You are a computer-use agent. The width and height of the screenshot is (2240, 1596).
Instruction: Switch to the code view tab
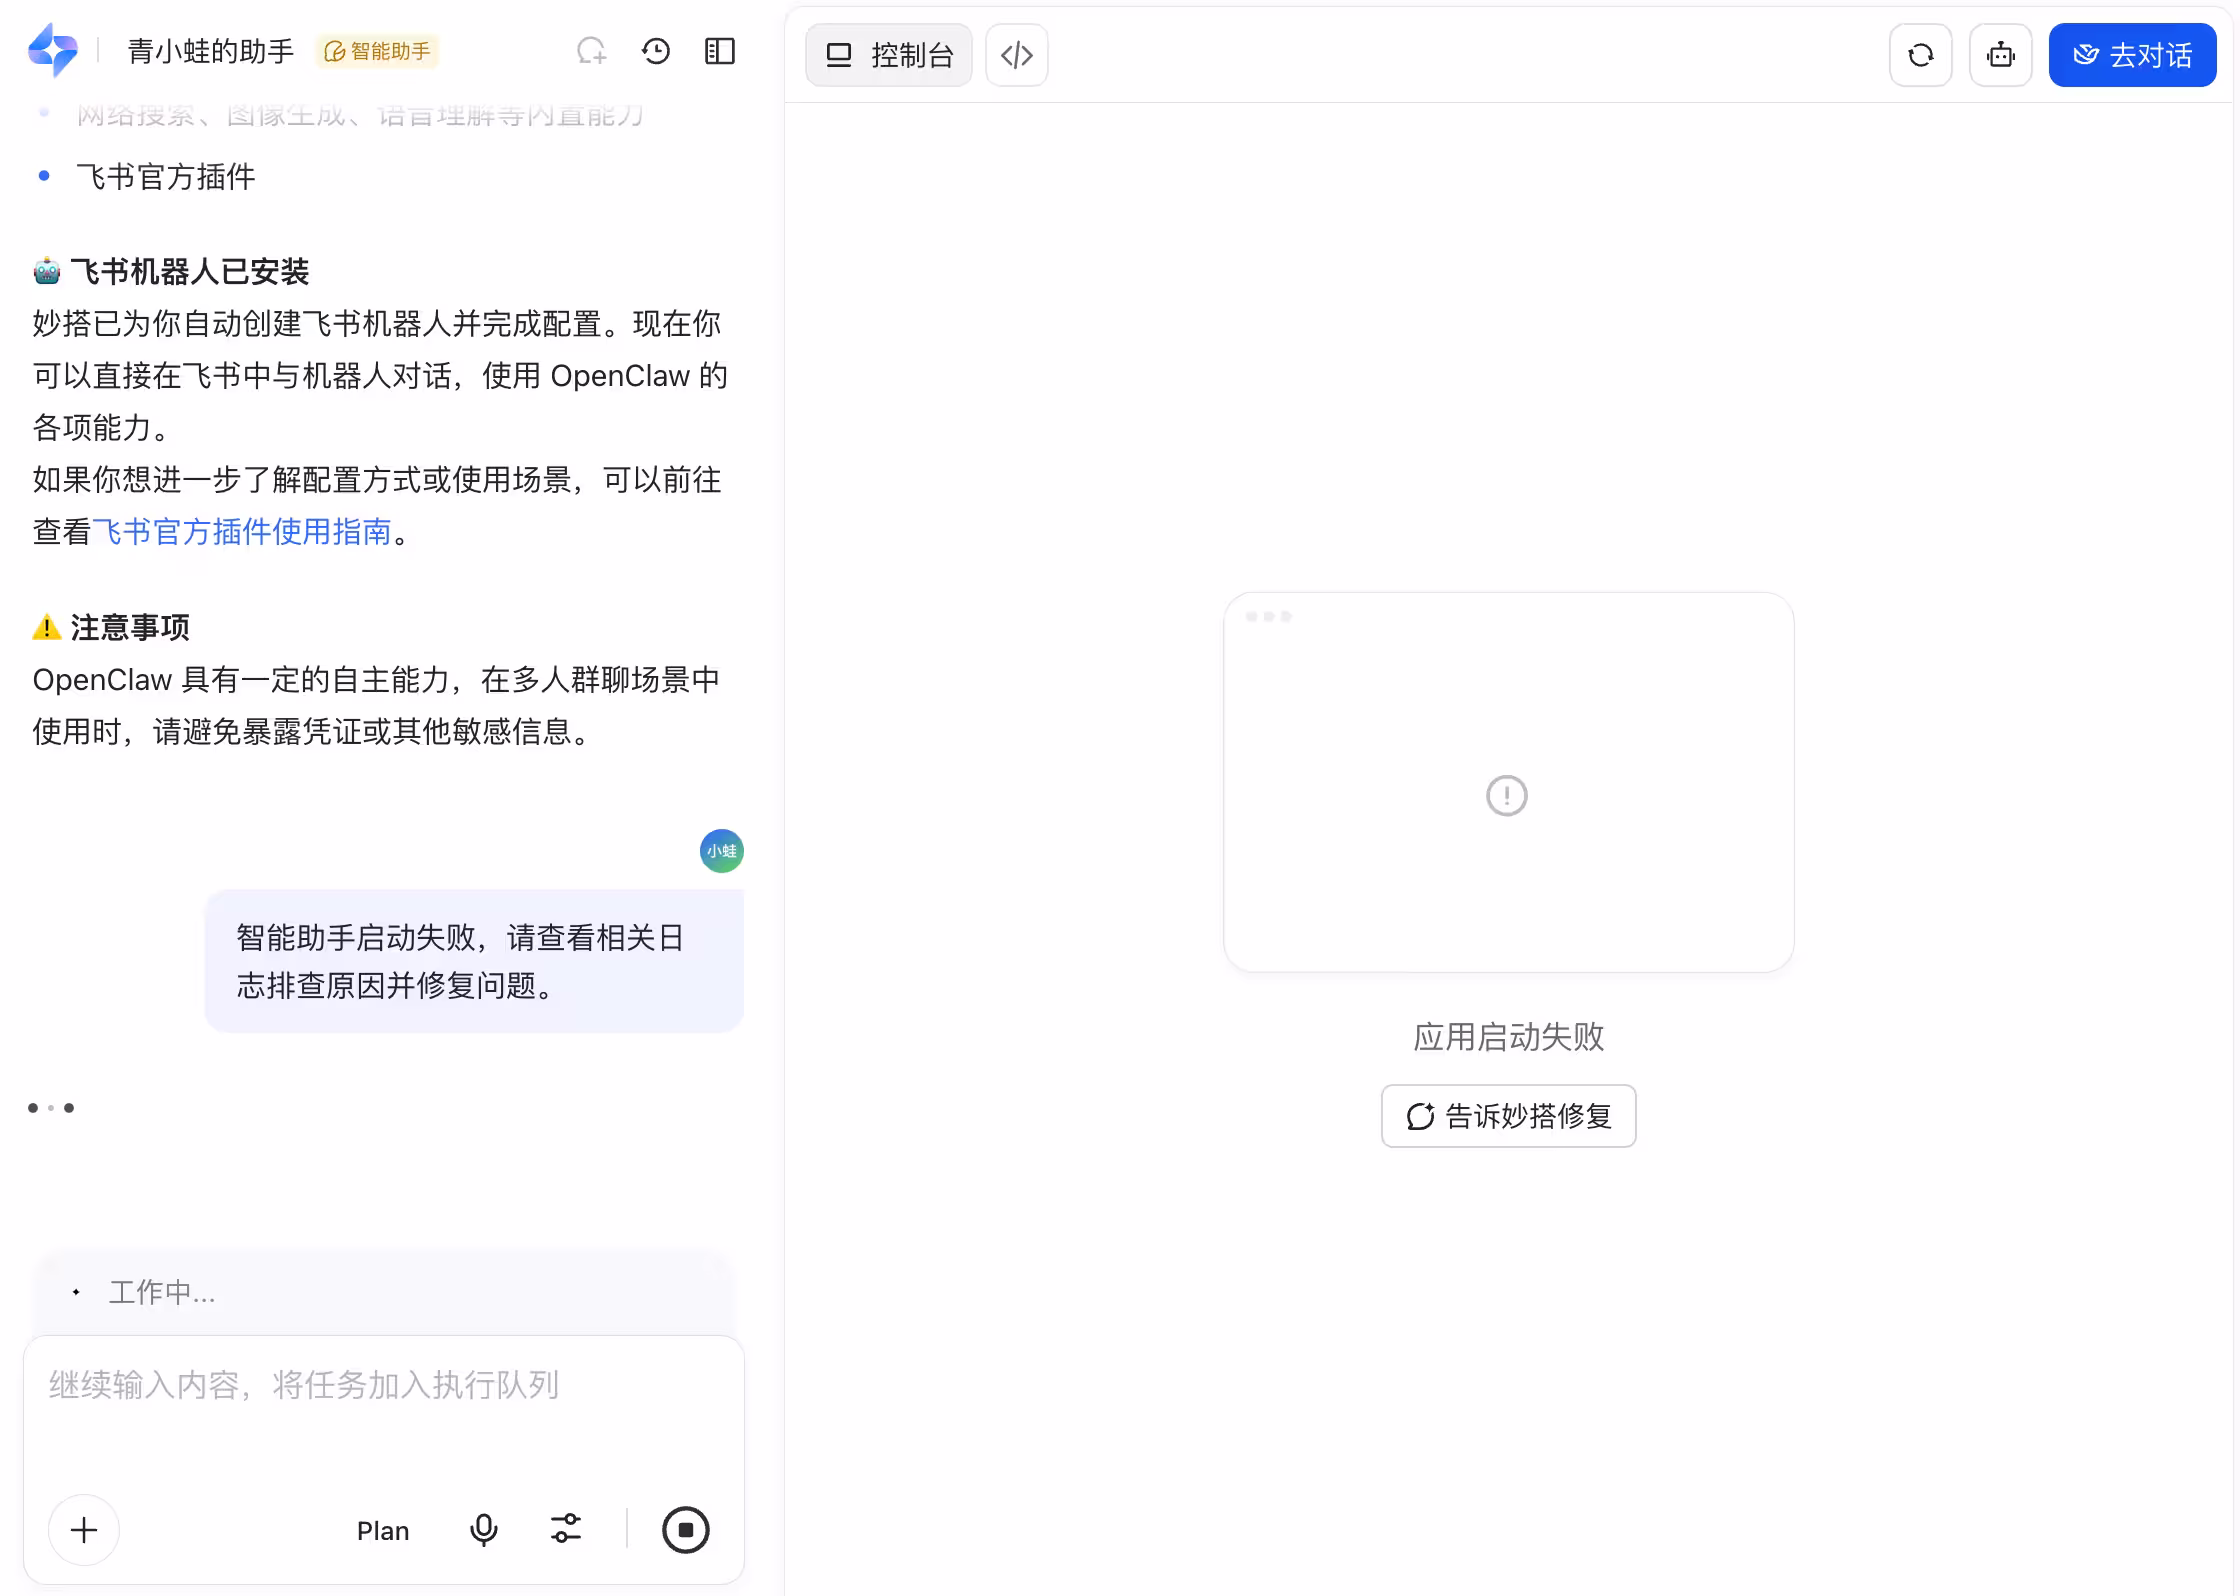coord(1016,55)
